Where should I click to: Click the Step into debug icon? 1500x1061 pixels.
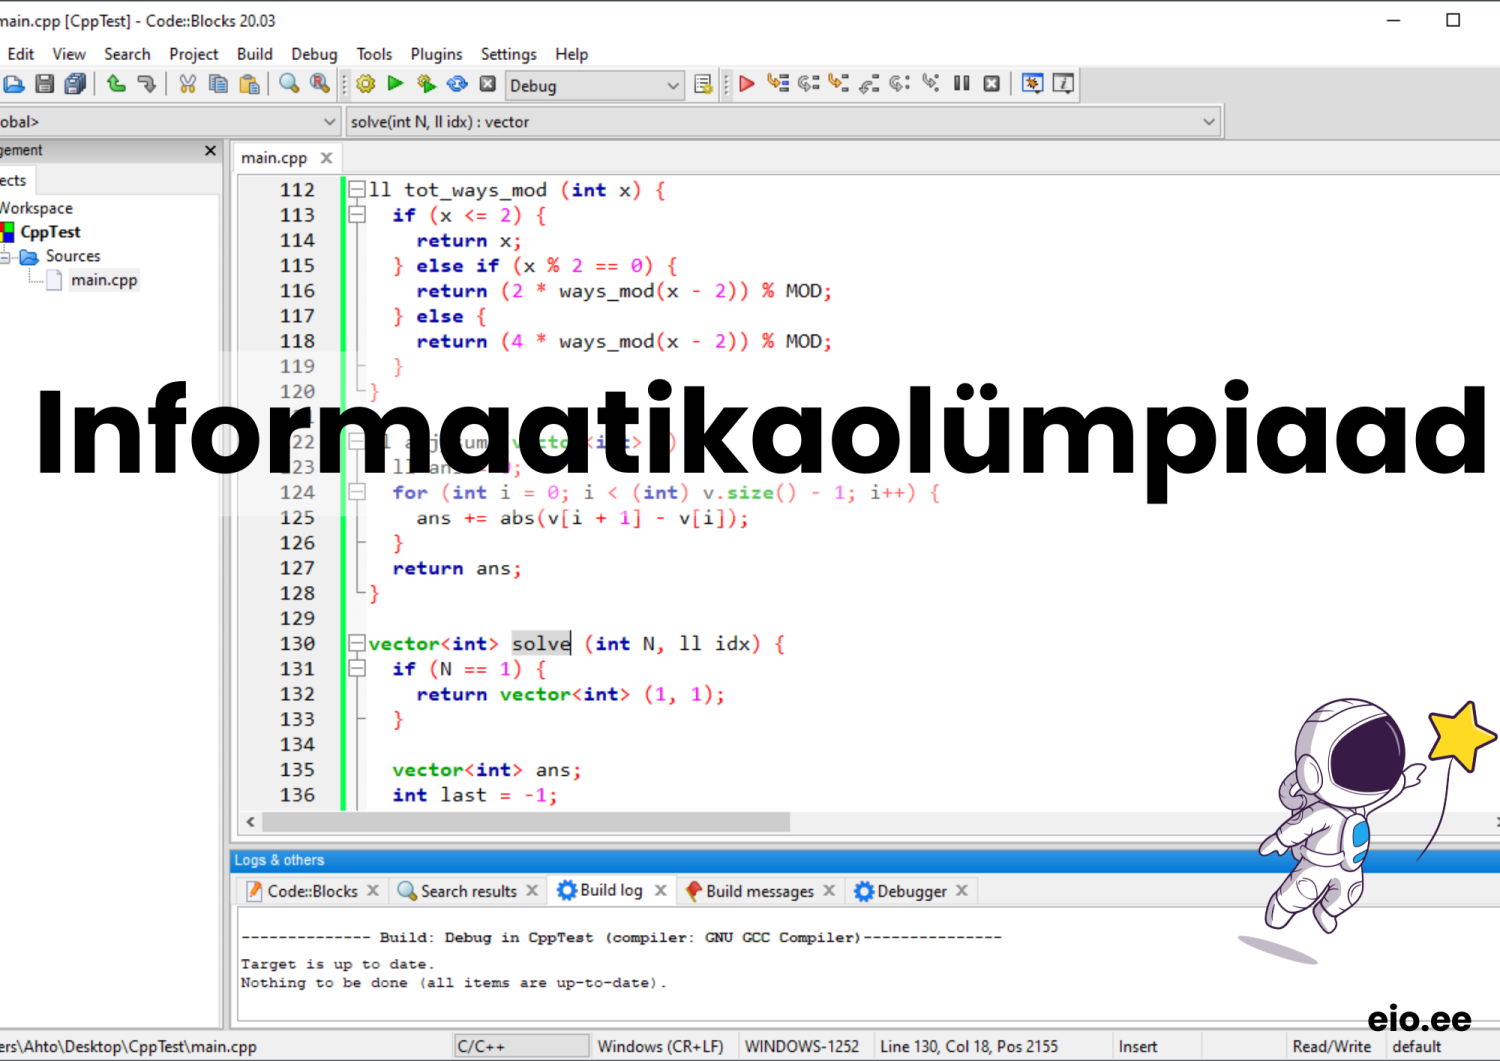point(839,84)
